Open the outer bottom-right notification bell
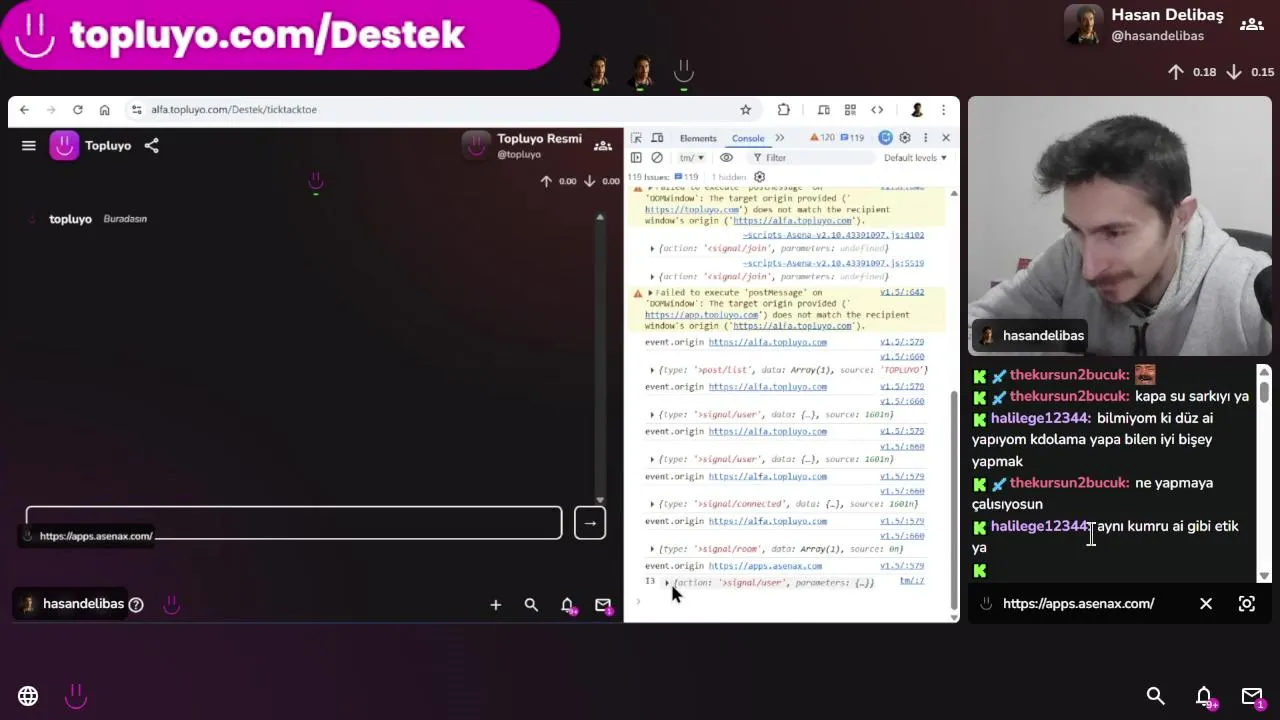 [1205, 698]
